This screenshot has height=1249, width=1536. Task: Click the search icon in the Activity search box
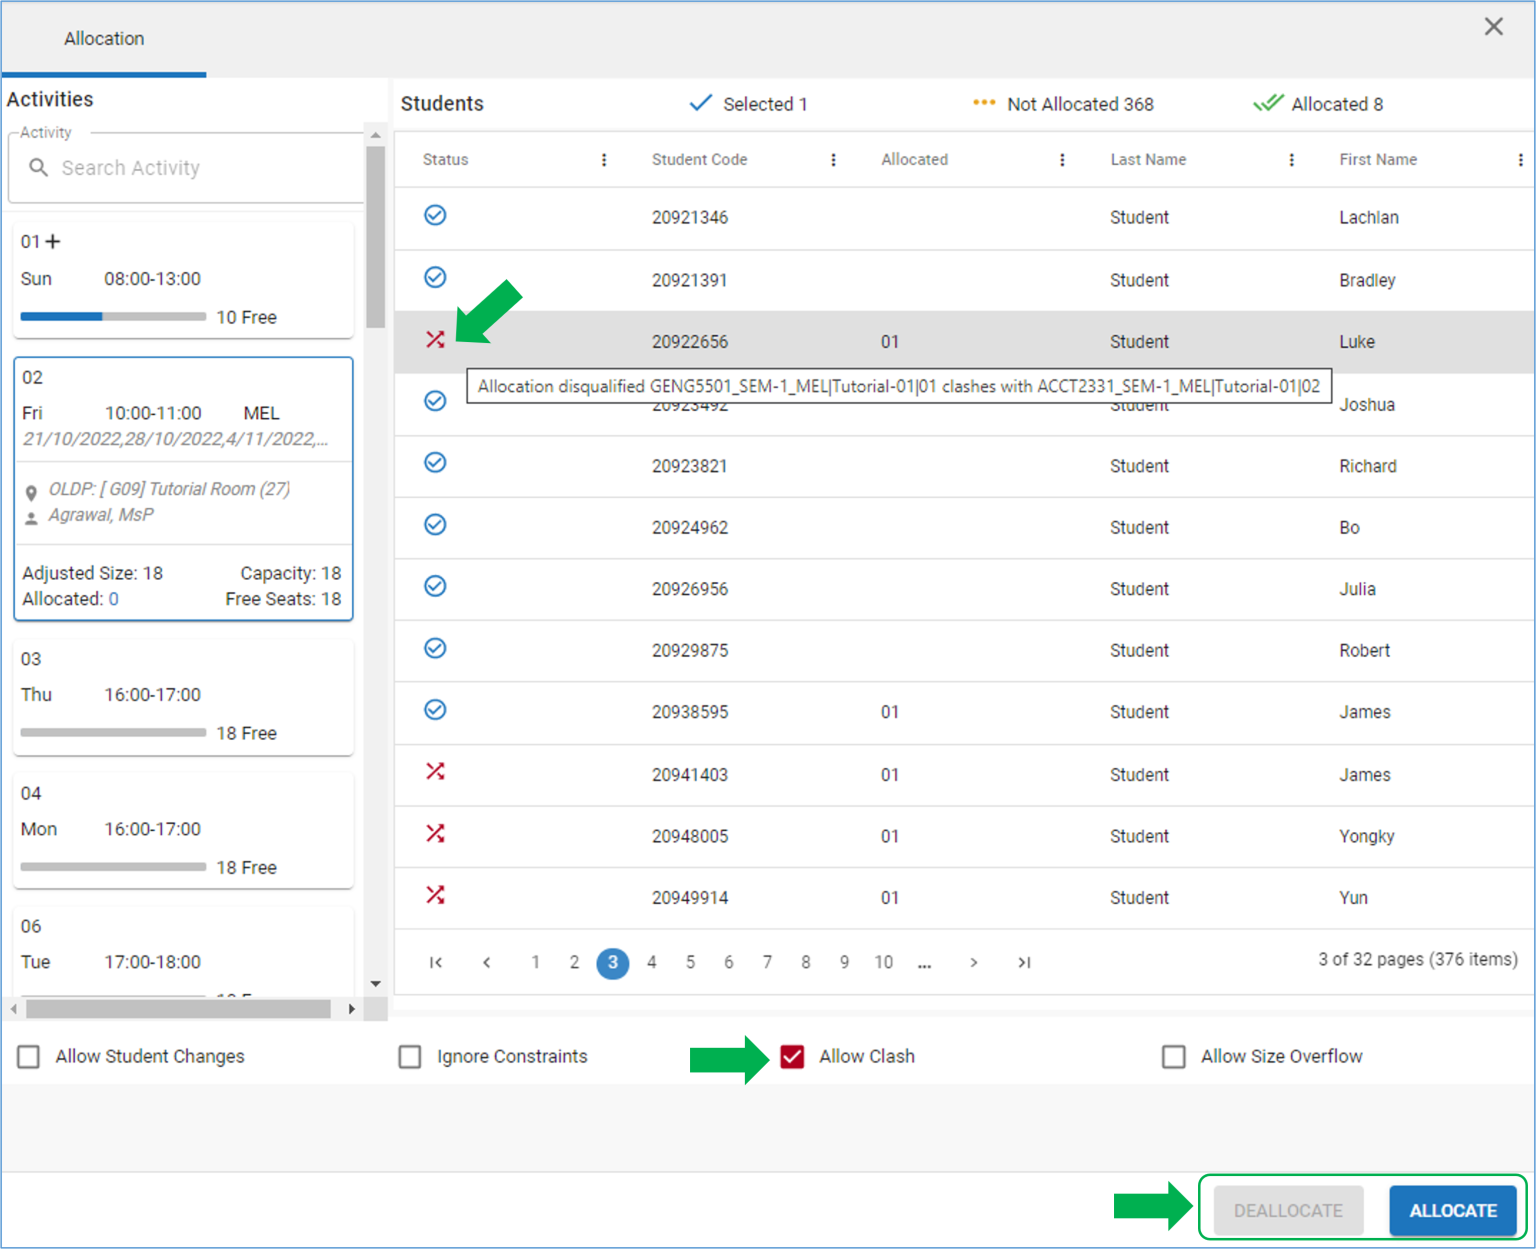[38, 168]
